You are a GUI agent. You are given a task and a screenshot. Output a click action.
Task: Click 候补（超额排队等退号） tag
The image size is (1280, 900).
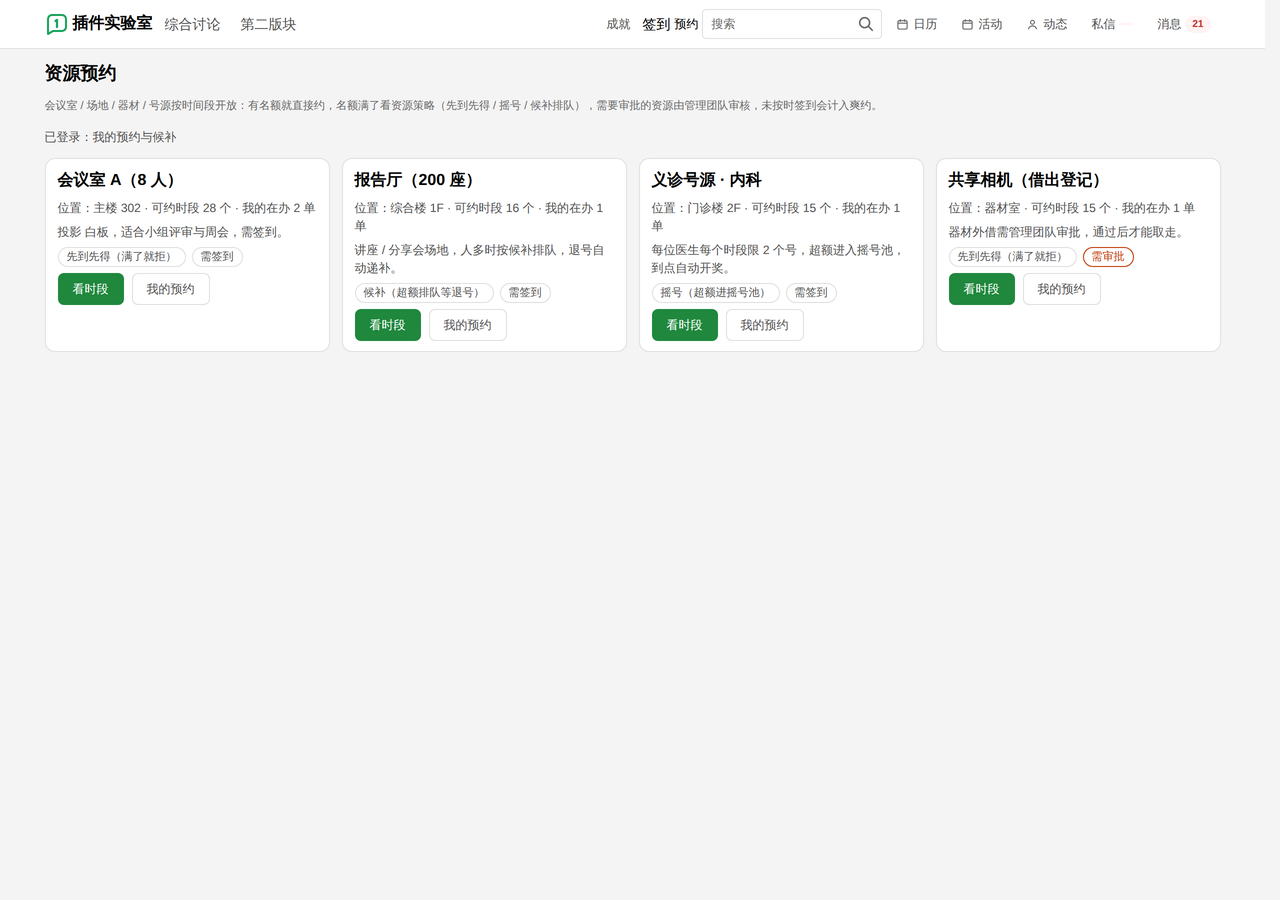[424, 293]
